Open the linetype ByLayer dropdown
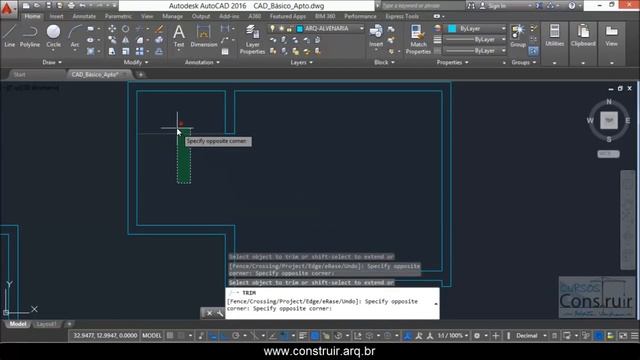The width and height of the screenshot is (640, 360). (x=475, y=51)
